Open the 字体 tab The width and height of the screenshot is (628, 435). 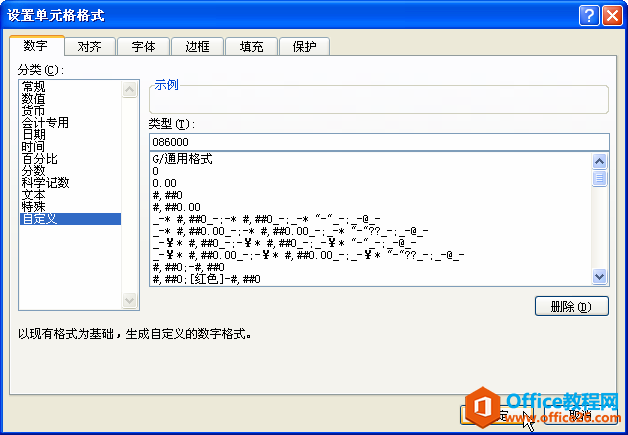(x=143, y=46)
